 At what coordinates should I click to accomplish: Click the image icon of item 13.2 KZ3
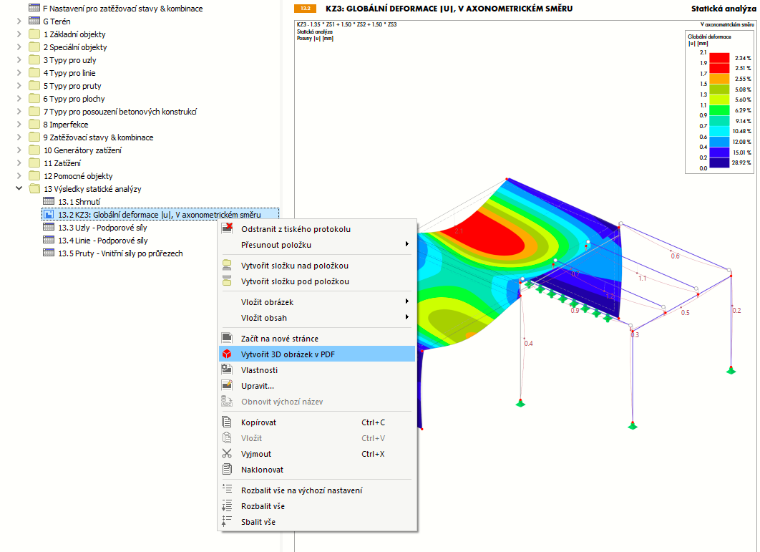point(48,214)
